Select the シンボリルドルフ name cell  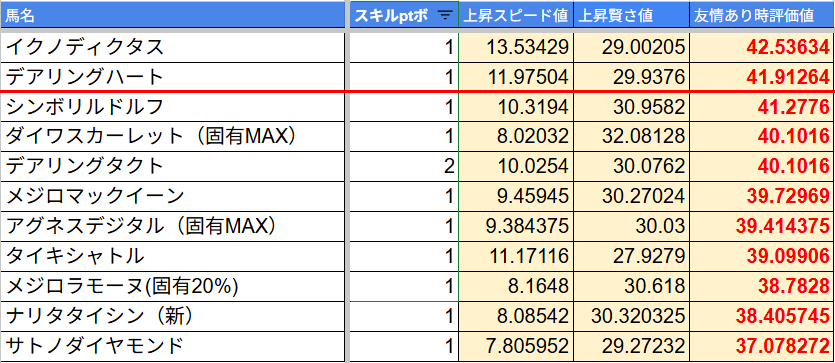(x=173, y=107)
